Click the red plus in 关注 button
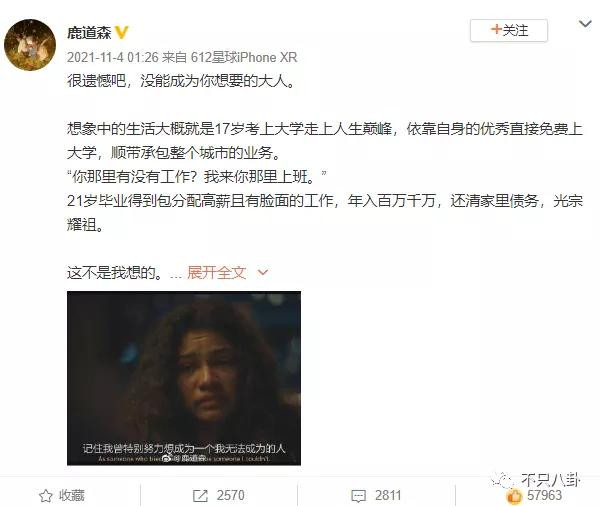This screenshot has height=506, width=600. (x=496, y=29)
